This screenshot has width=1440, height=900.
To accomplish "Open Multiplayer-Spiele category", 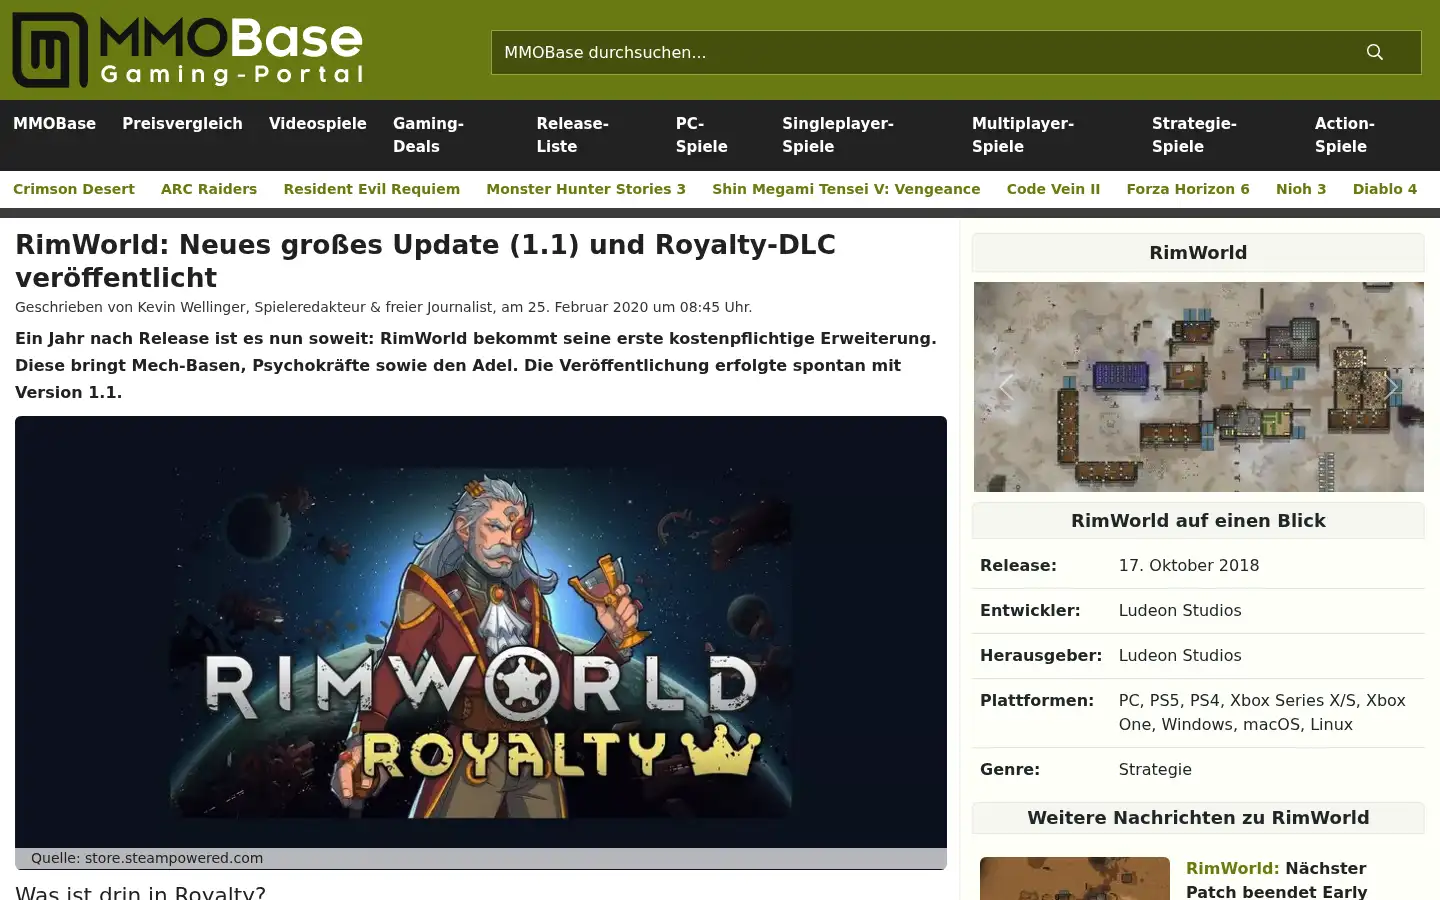I will coord(1023,135).
